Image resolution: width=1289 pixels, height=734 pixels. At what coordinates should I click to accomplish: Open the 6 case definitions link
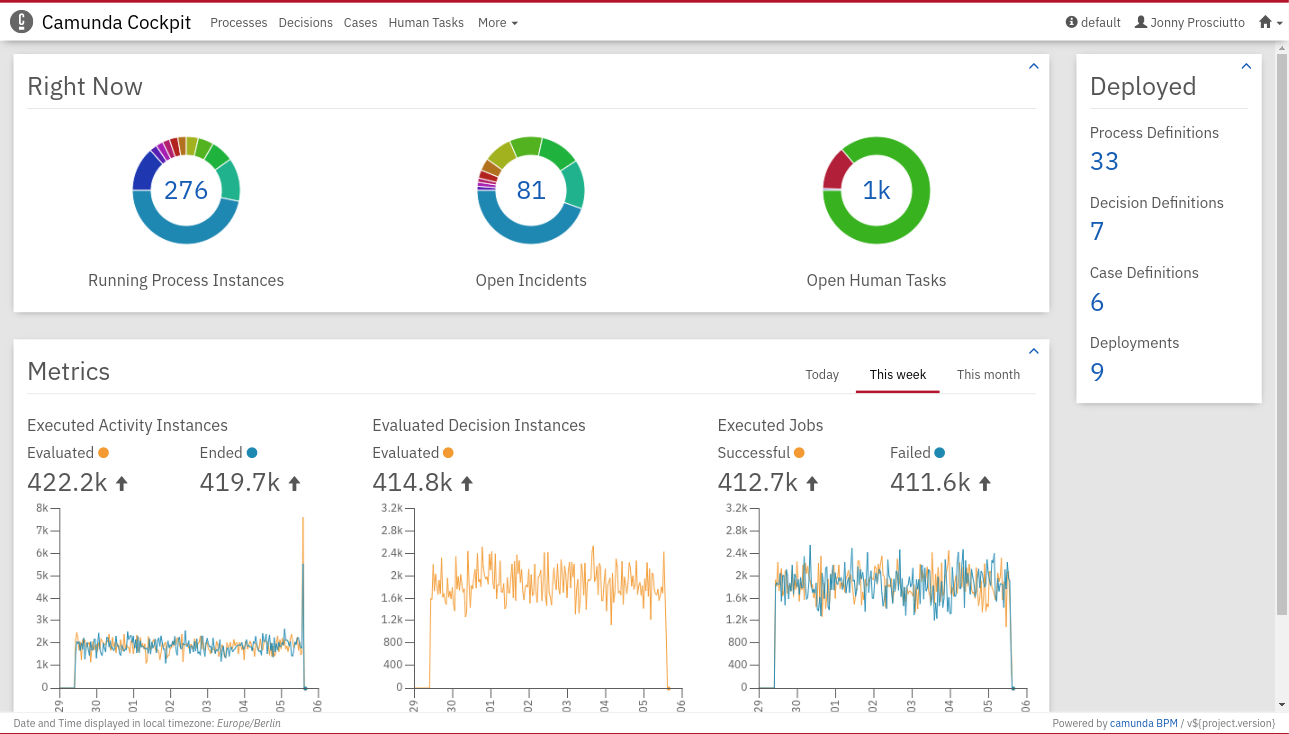tap(1097, 302)
